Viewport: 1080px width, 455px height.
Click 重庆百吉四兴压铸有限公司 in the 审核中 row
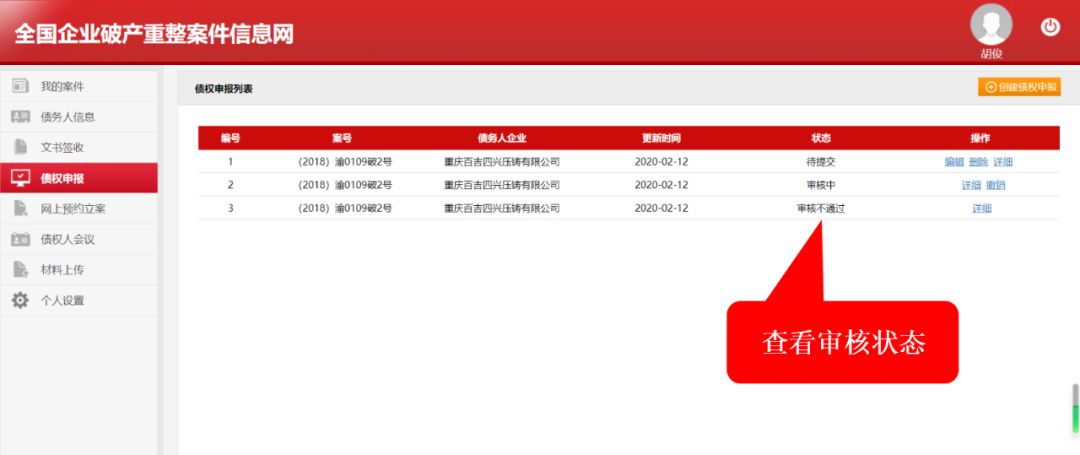501,185
